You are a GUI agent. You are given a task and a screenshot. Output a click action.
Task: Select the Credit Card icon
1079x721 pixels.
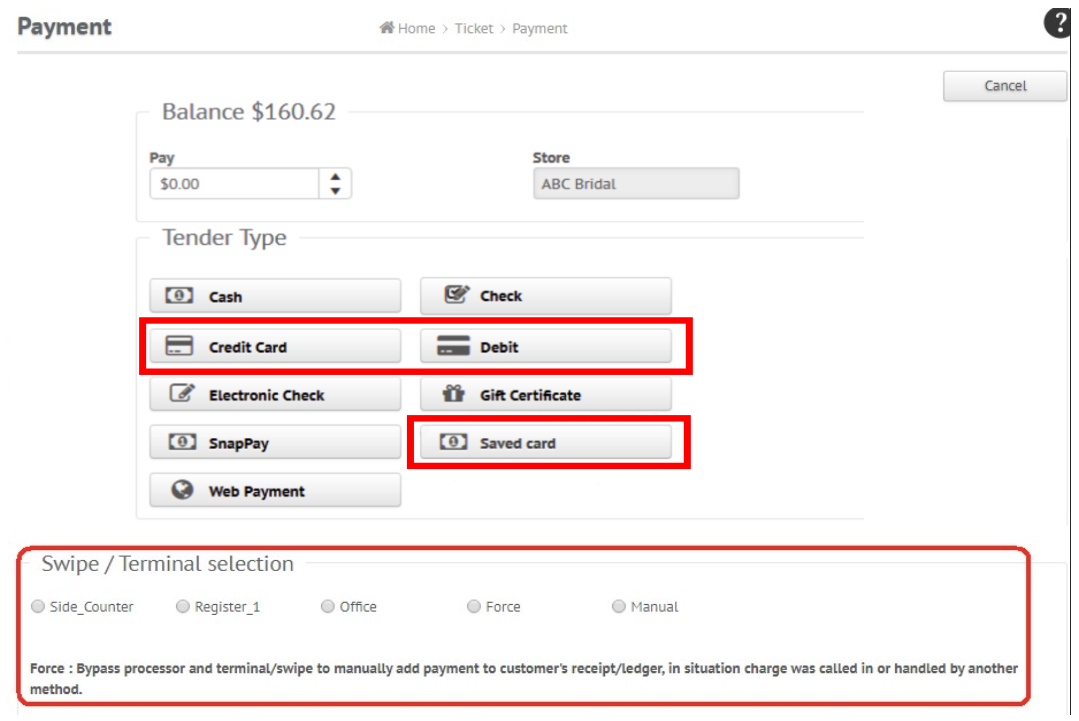(178, 344)
